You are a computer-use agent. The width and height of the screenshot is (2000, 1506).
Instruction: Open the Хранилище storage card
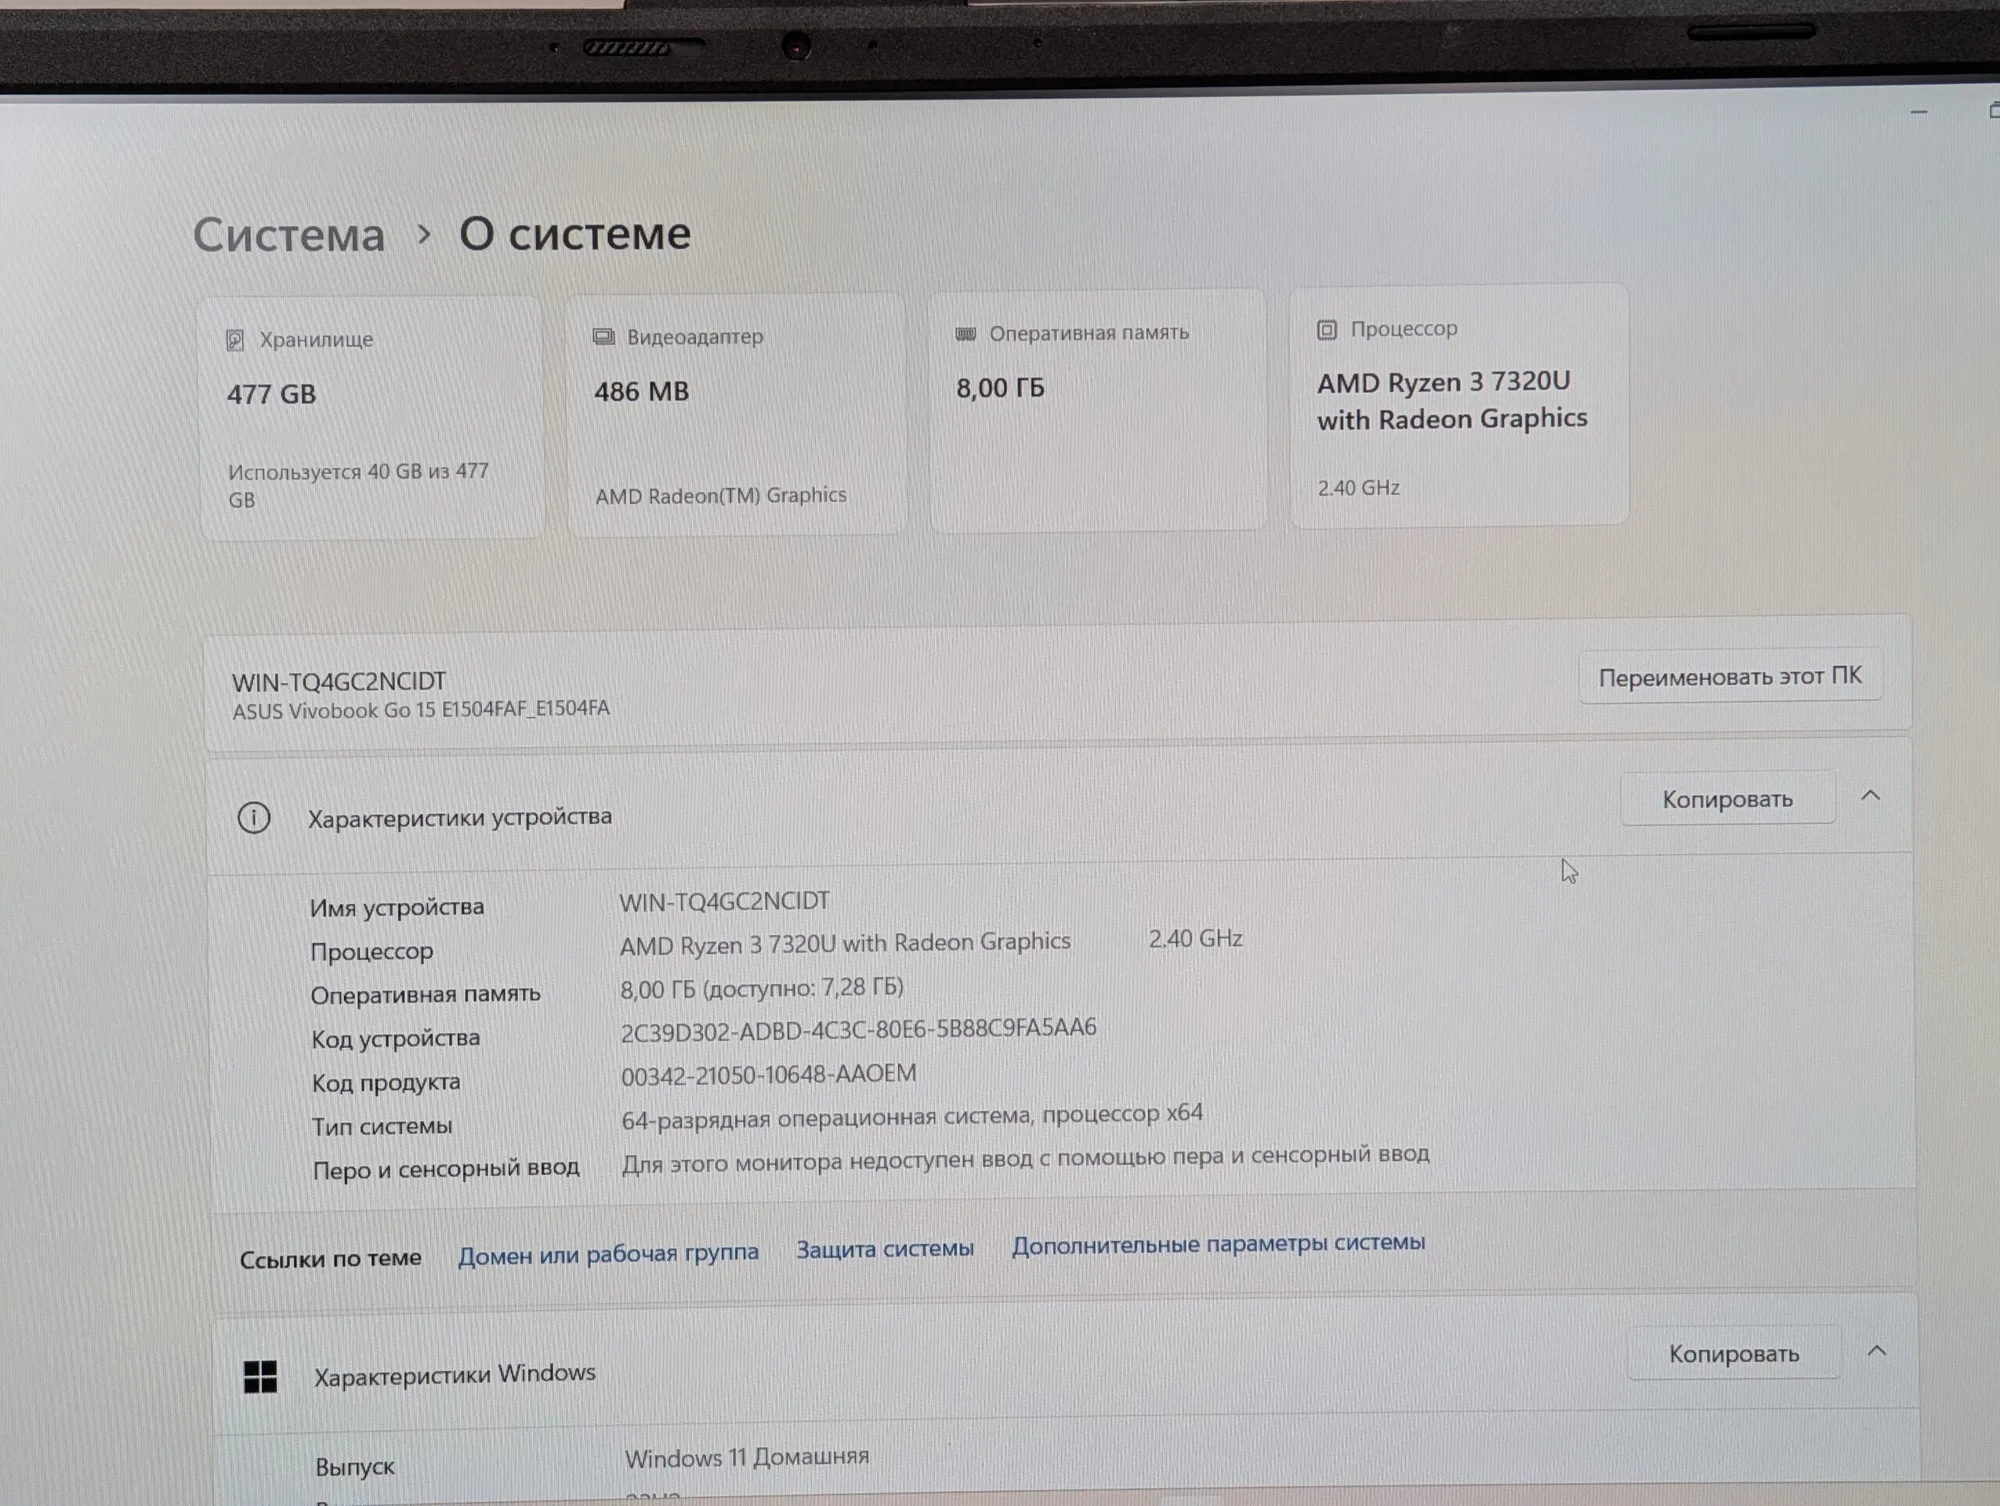(372, 418)
